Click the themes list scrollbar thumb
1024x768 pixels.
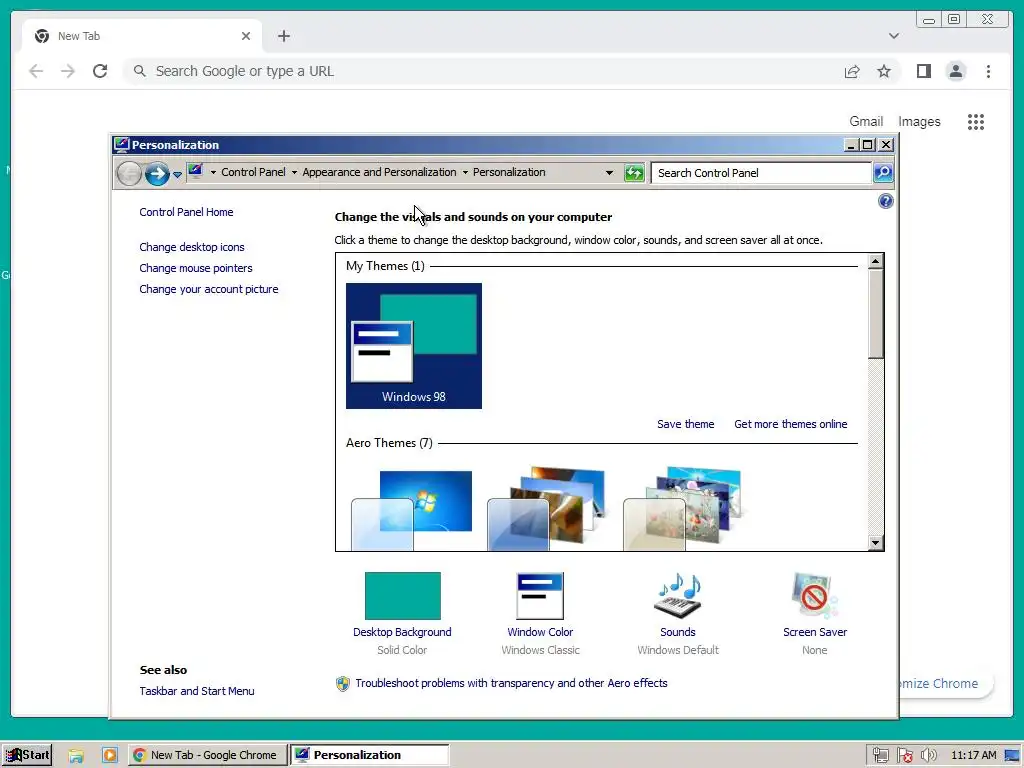(x=875, y=314)
